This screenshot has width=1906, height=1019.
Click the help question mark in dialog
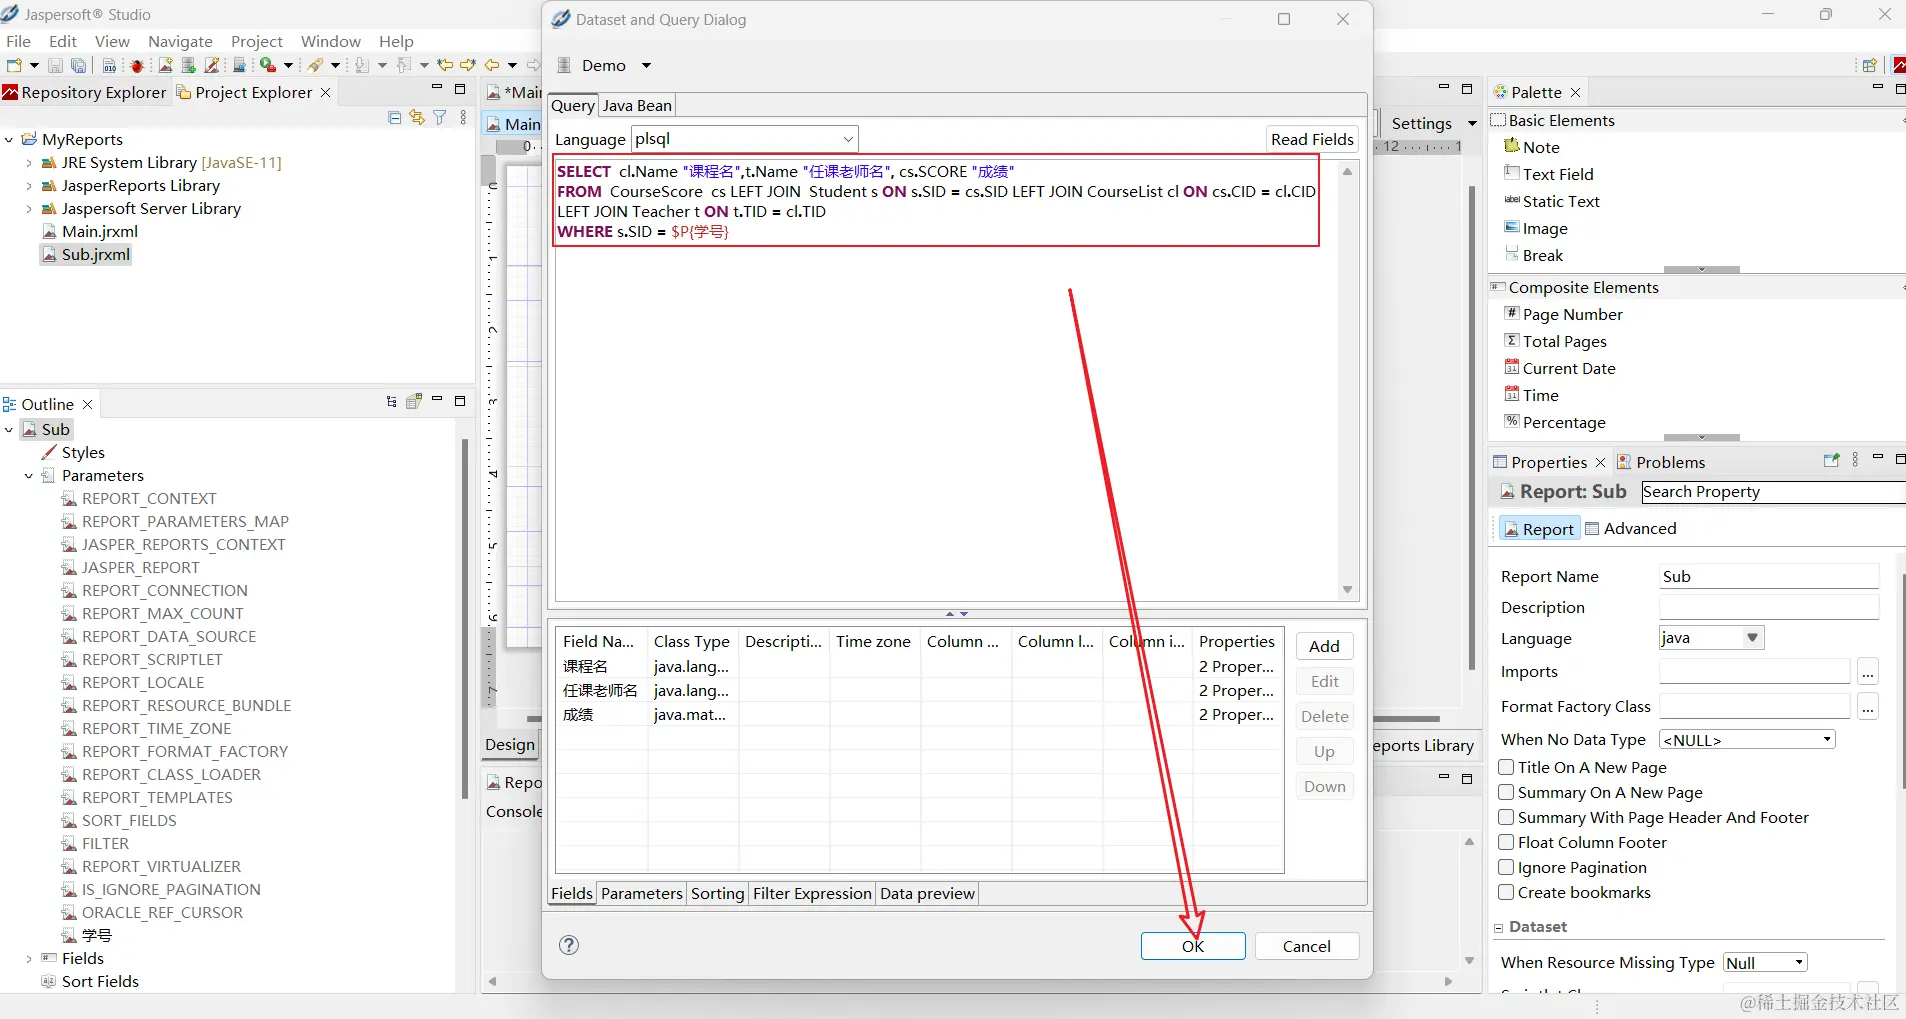pyautogui.click(x=569, y=945)
